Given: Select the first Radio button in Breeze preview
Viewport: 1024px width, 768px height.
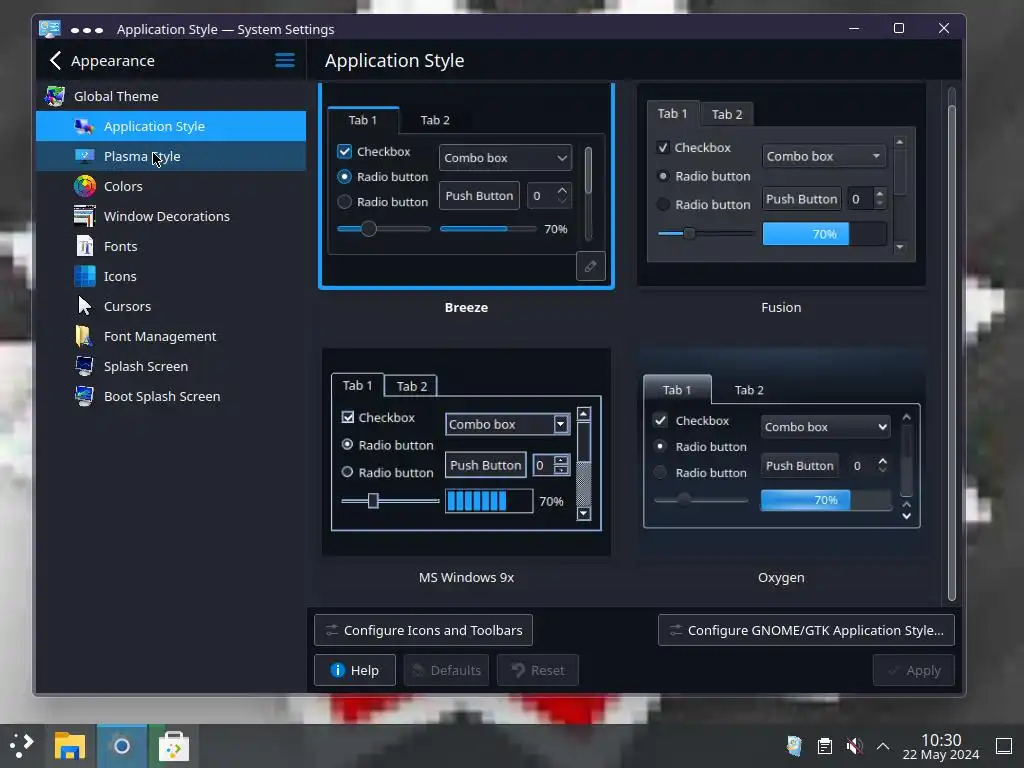Looking at the screenshot, I should click(x=344, y=177).
